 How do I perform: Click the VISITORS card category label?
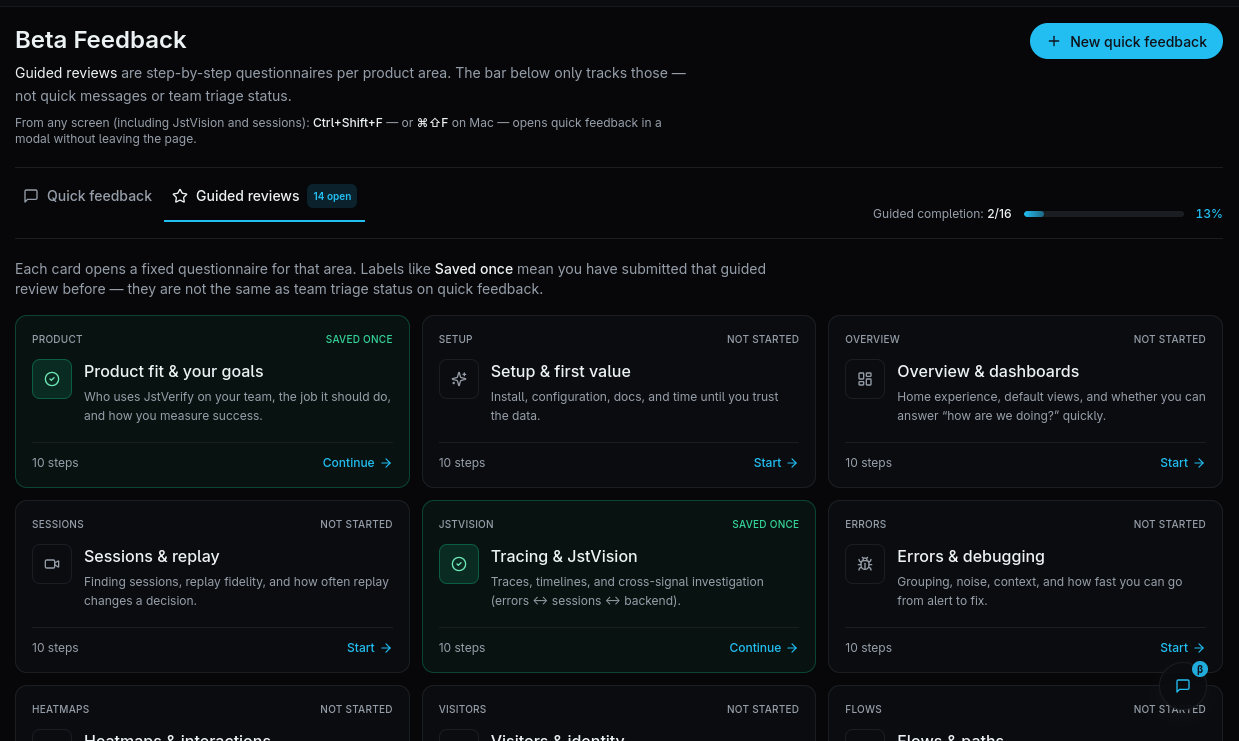463,710
